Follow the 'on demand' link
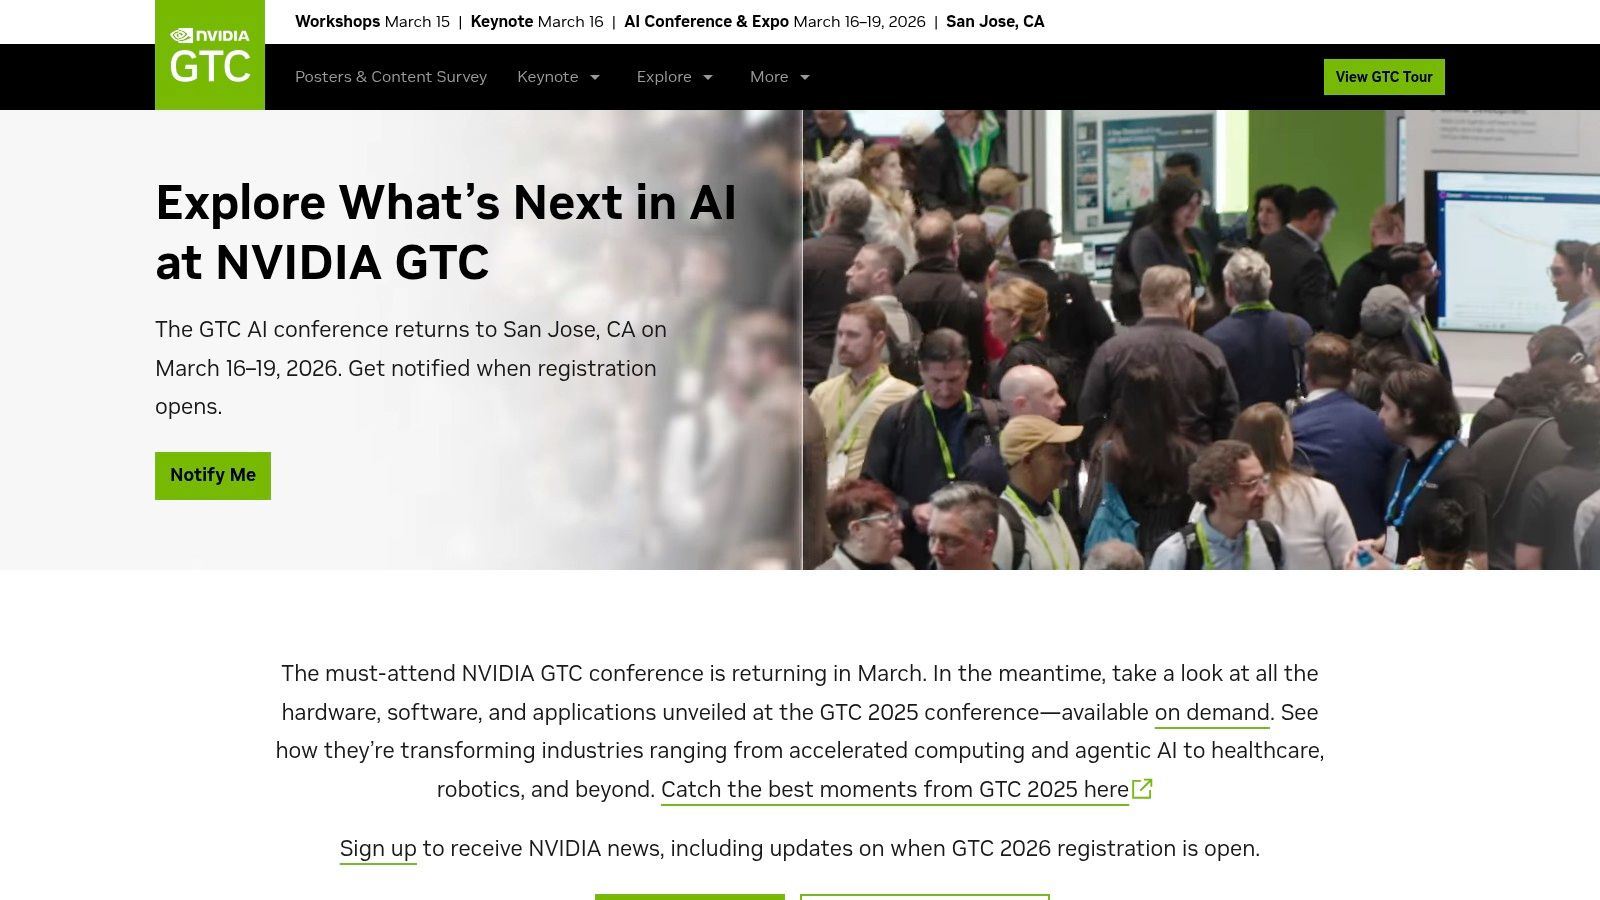 pyautogui.click(x=1211, y=712)
